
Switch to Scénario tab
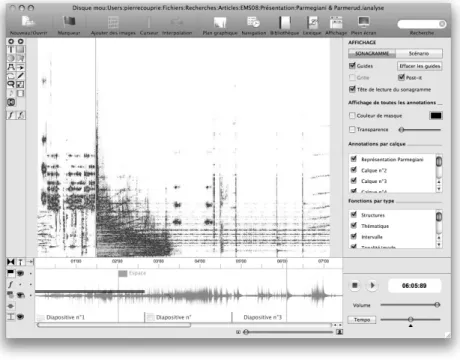point(419,53)
